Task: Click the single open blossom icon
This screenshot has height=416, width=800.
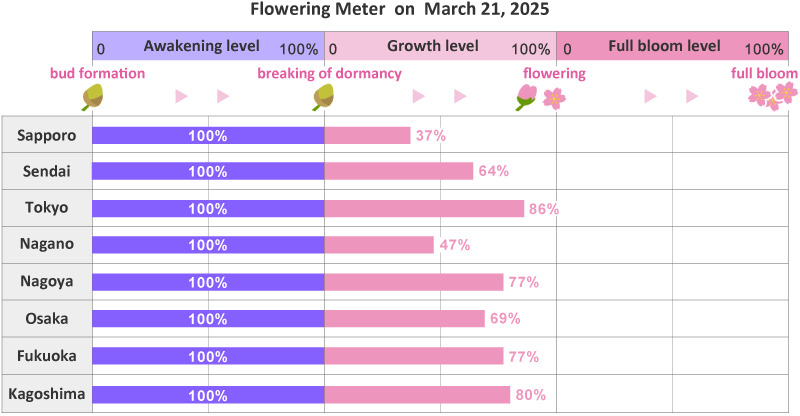Action: pos(553,98)
